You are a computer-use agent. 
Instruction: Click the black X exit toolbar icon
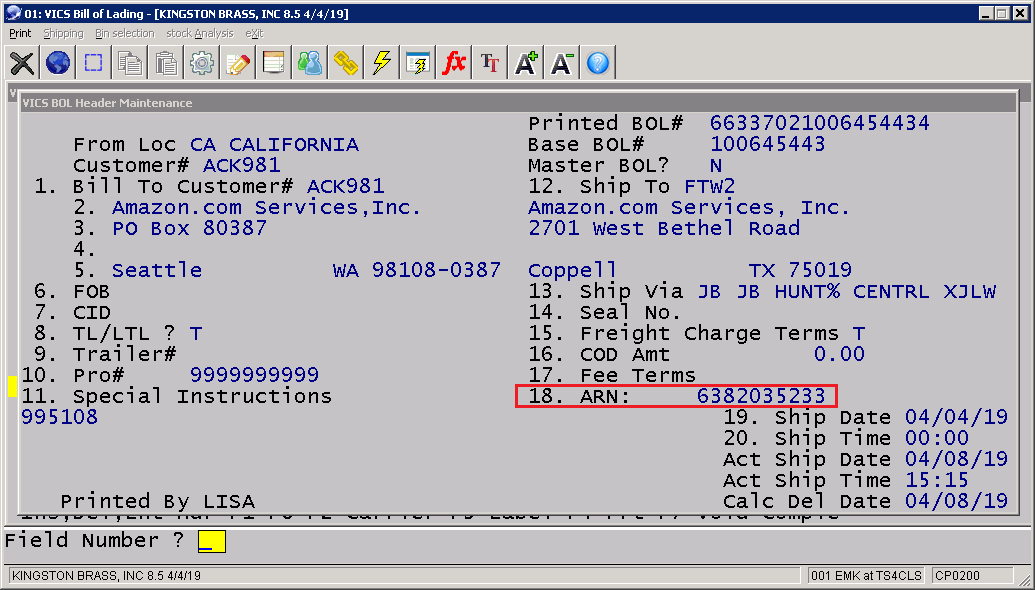click(x=22, y=63)
